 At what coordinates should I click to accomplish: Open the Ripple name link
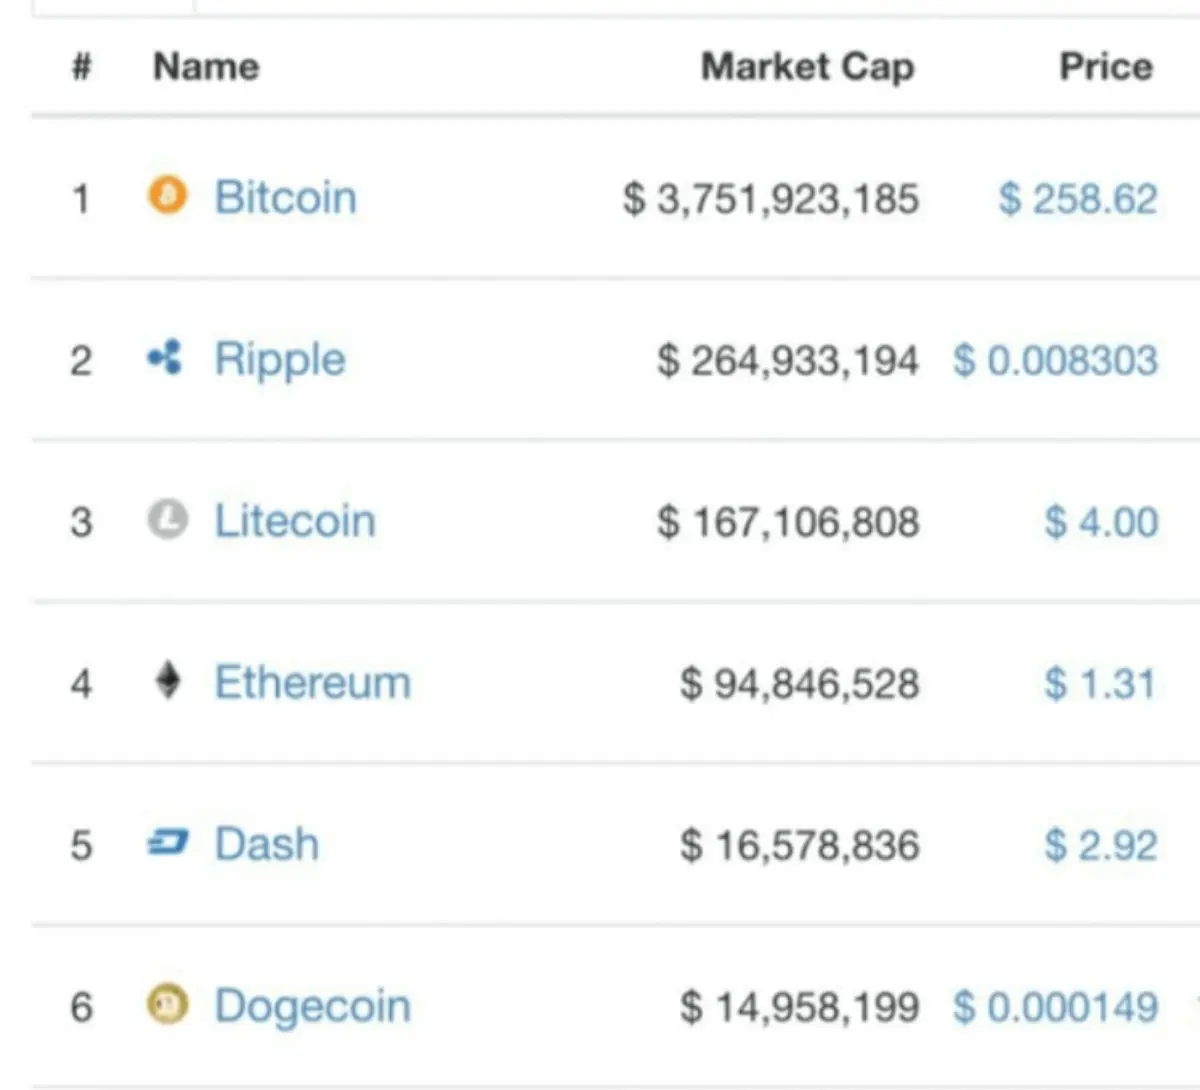pyautogui.click(x=280, y=360)
